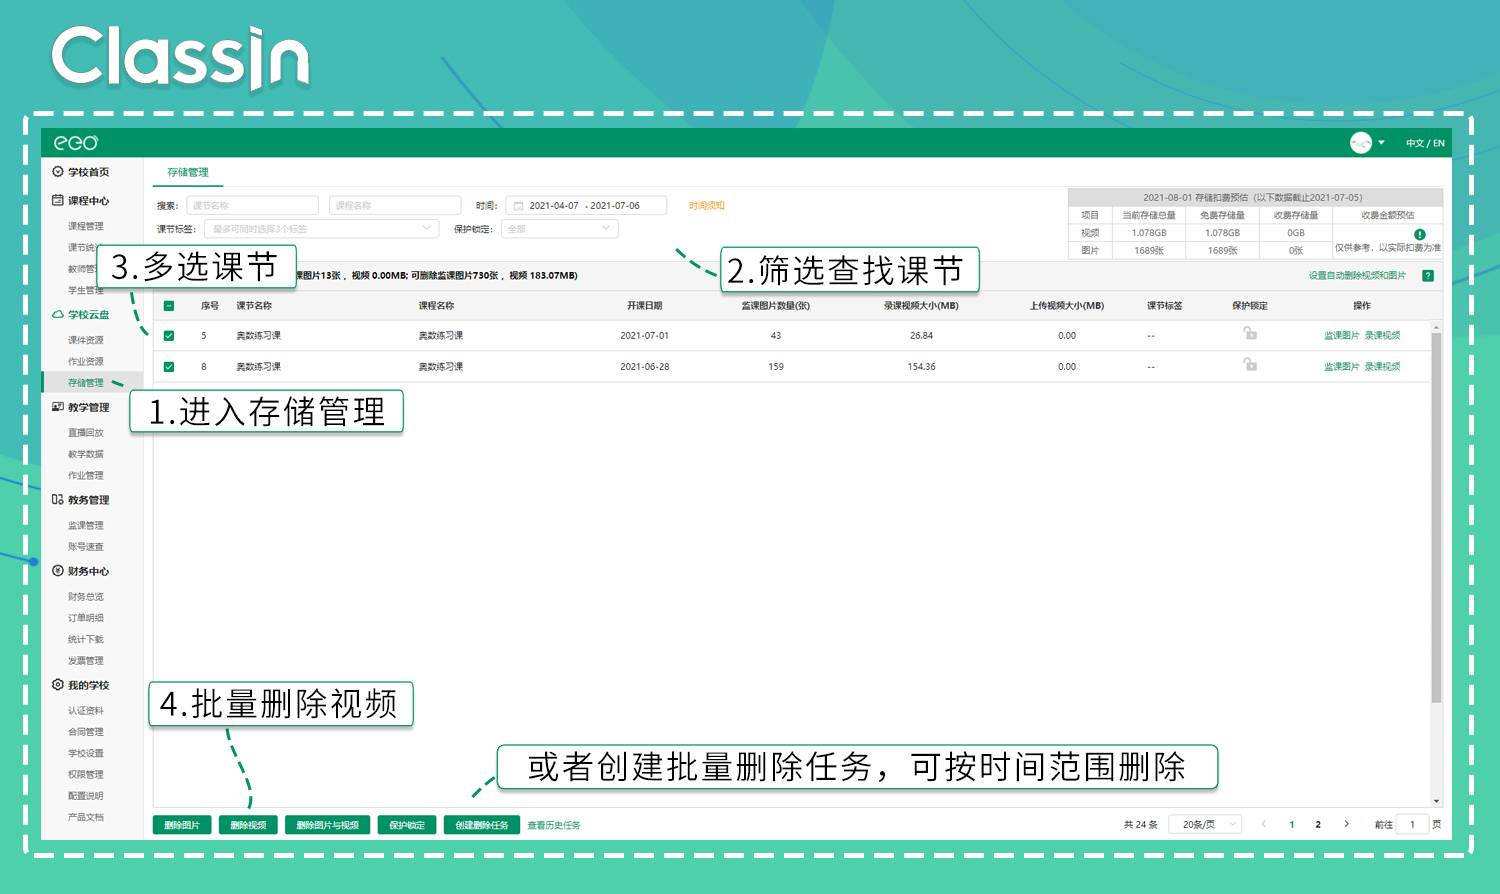Focus the 课程名称 search field
The height and width of the screenshot is (894, 1500).
[395, 205]
